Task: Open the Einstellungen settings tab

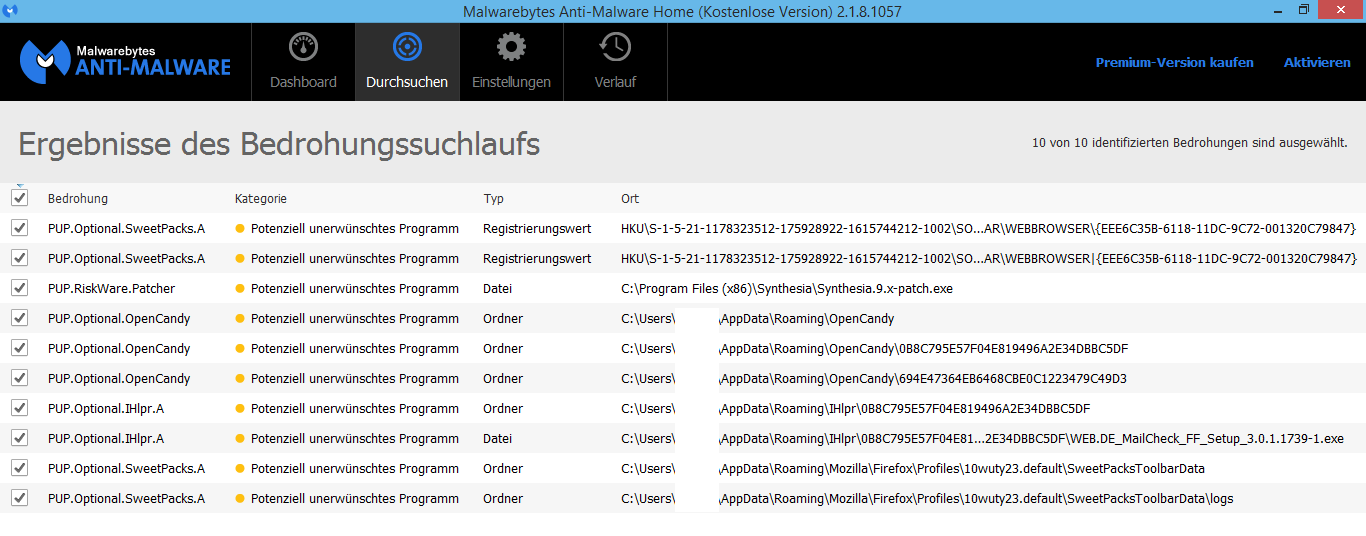Action: coord(511,62)
